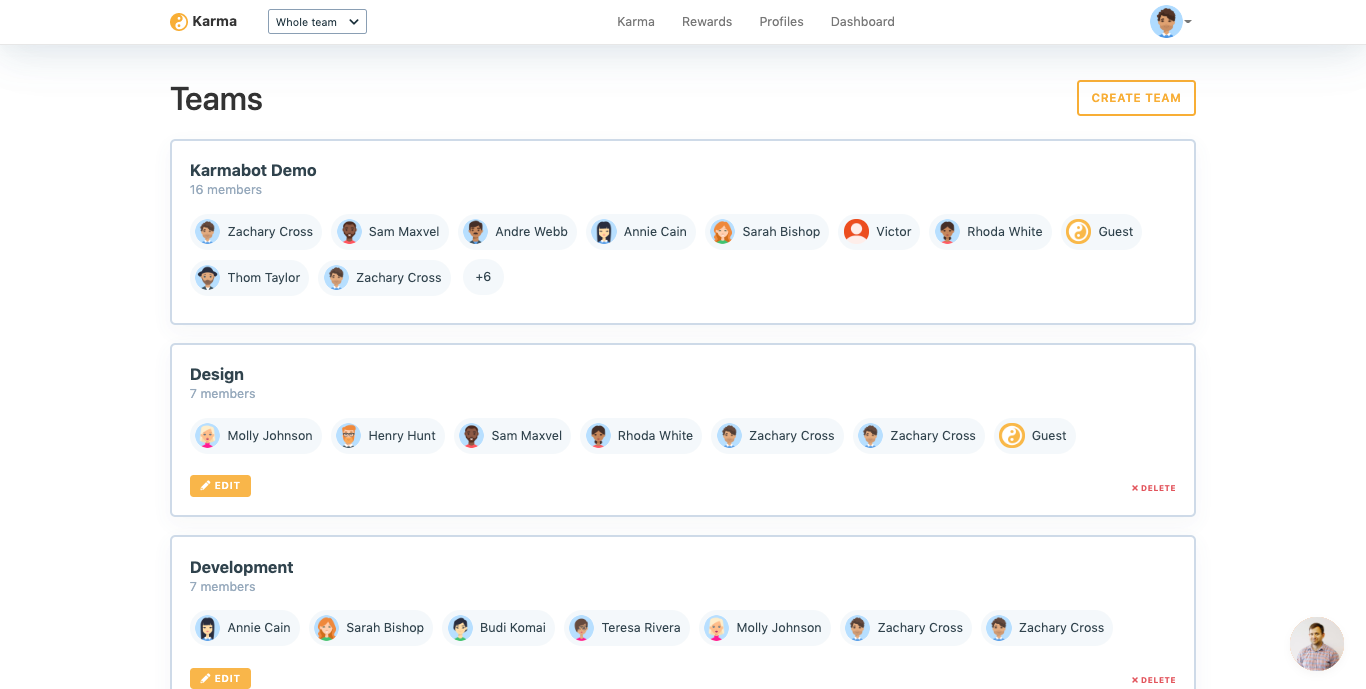The image size is (1366, 689).
Task: Click Budi Komai's avatar icon
Action: click(460, 628)
